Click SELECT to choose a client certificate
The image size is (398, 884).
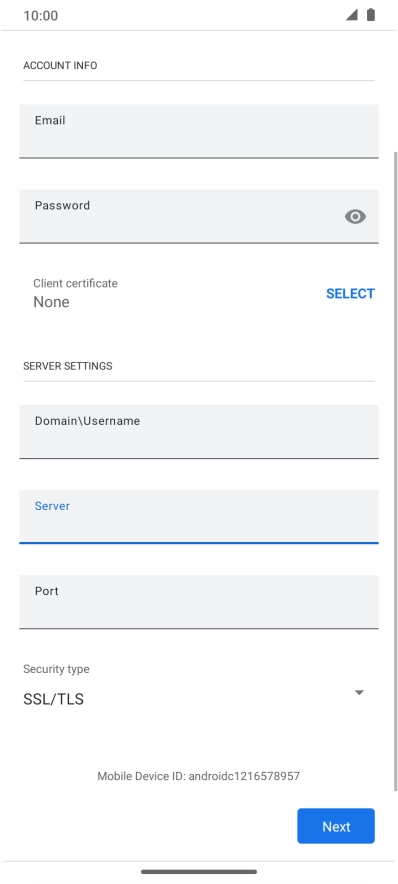point(350,293)
